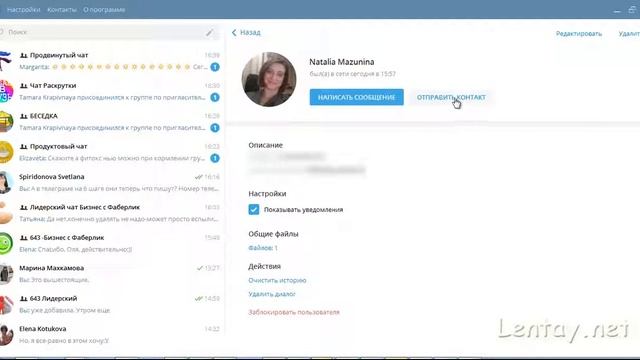The width and height of the screenshot is (640, 360).
Task: Open the Контакты menu
Action: coord(62,9)
